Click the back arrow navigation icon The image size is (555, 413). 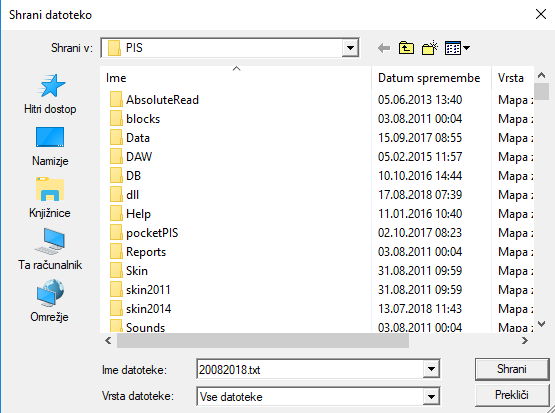384,48
